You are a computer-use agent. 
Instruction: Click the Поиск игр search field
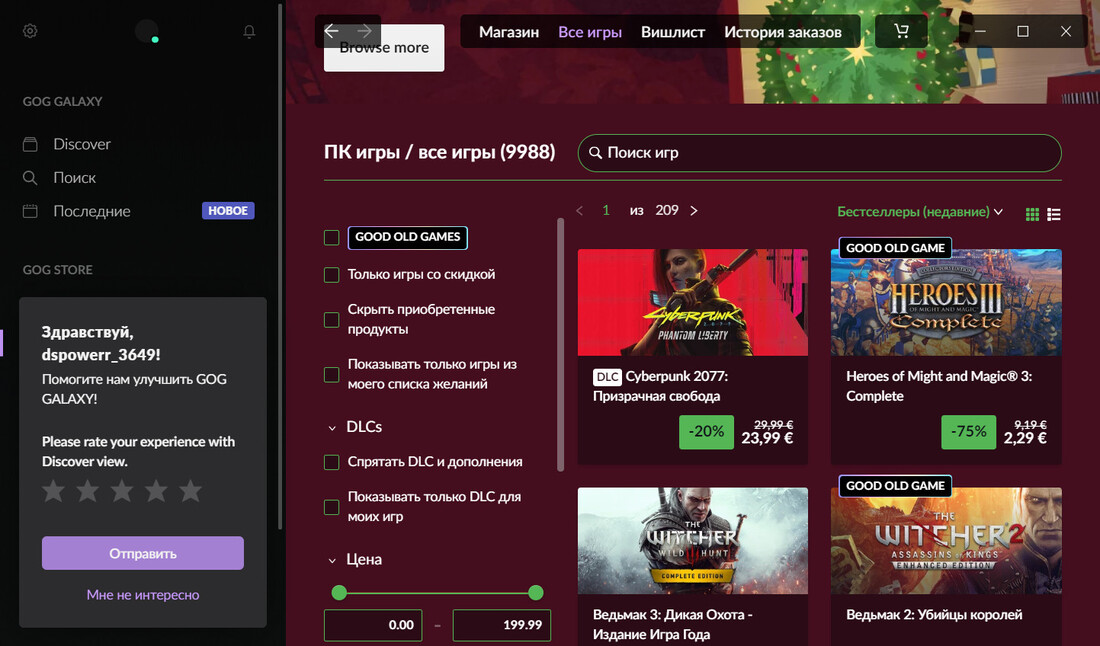coord(819,153)
